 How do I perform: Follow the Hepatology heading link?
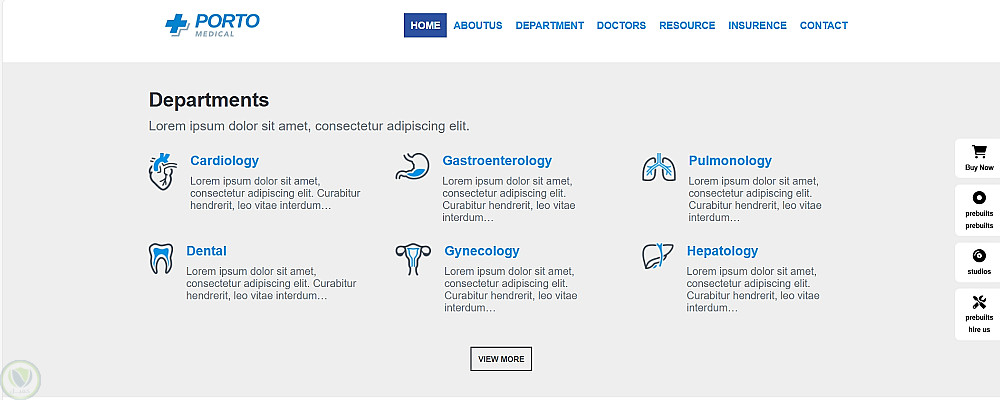click(722, 251)
